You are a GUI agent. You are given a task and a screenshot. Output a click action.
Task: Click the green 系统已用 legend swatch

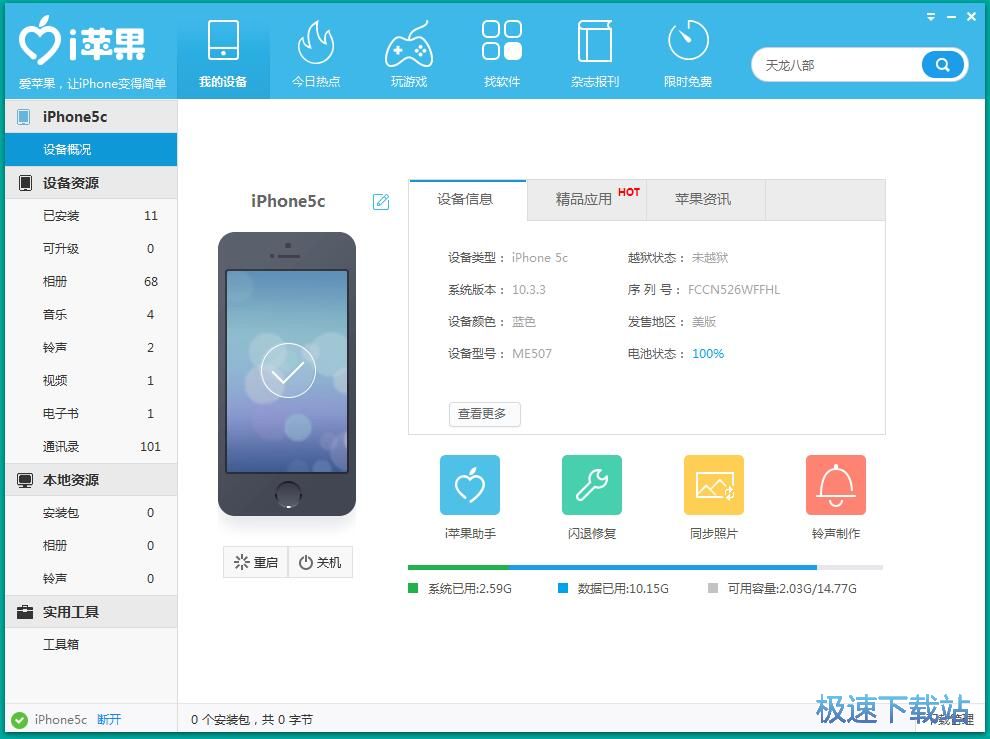413,589
